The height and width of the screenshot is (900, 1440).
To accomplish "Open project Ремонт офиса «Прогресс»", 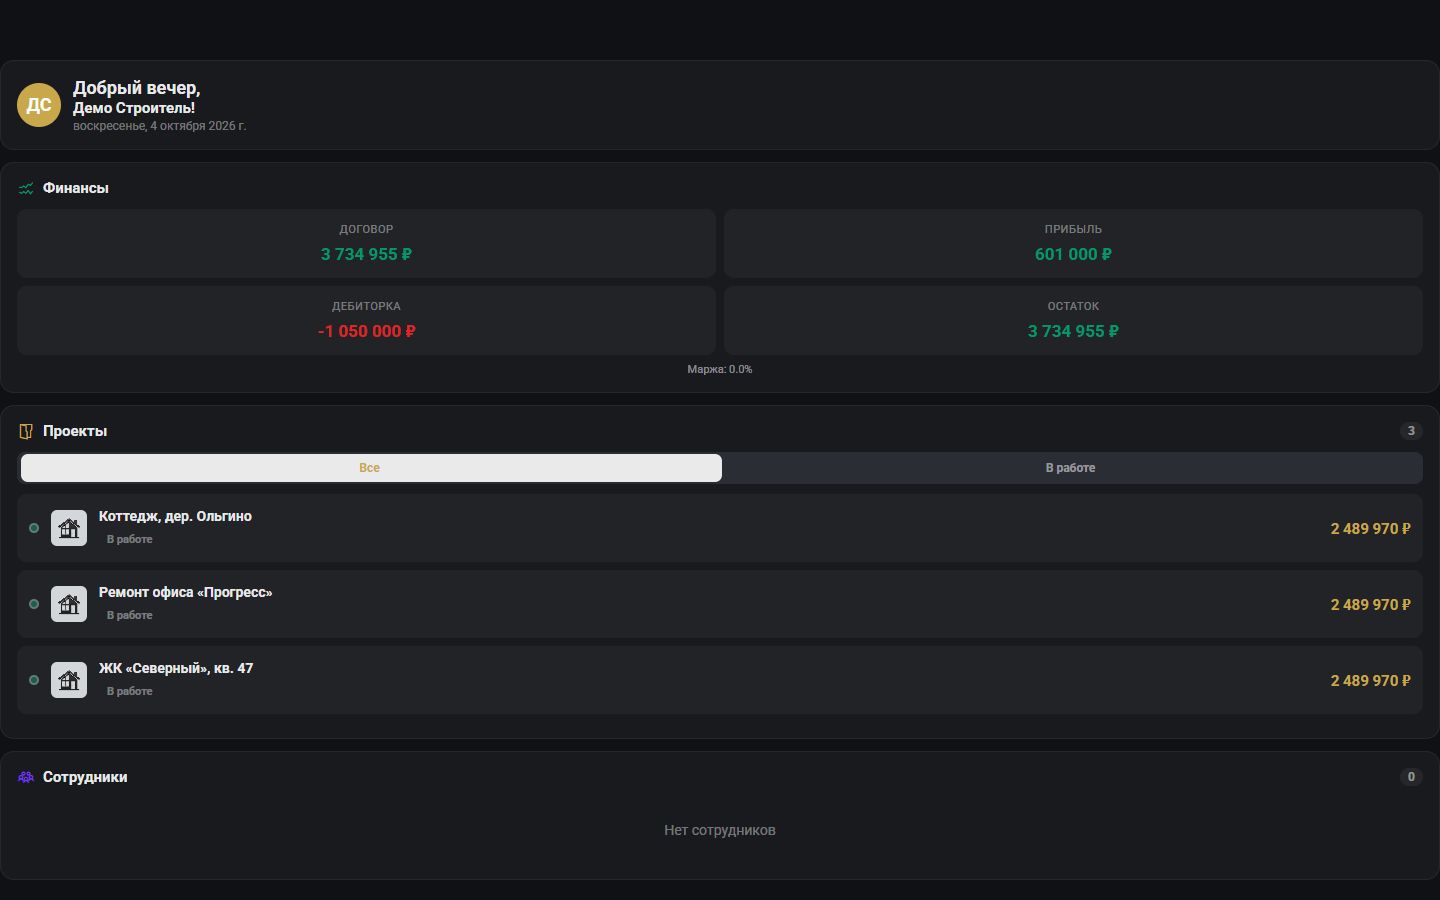I will click(x=720, y=604).
